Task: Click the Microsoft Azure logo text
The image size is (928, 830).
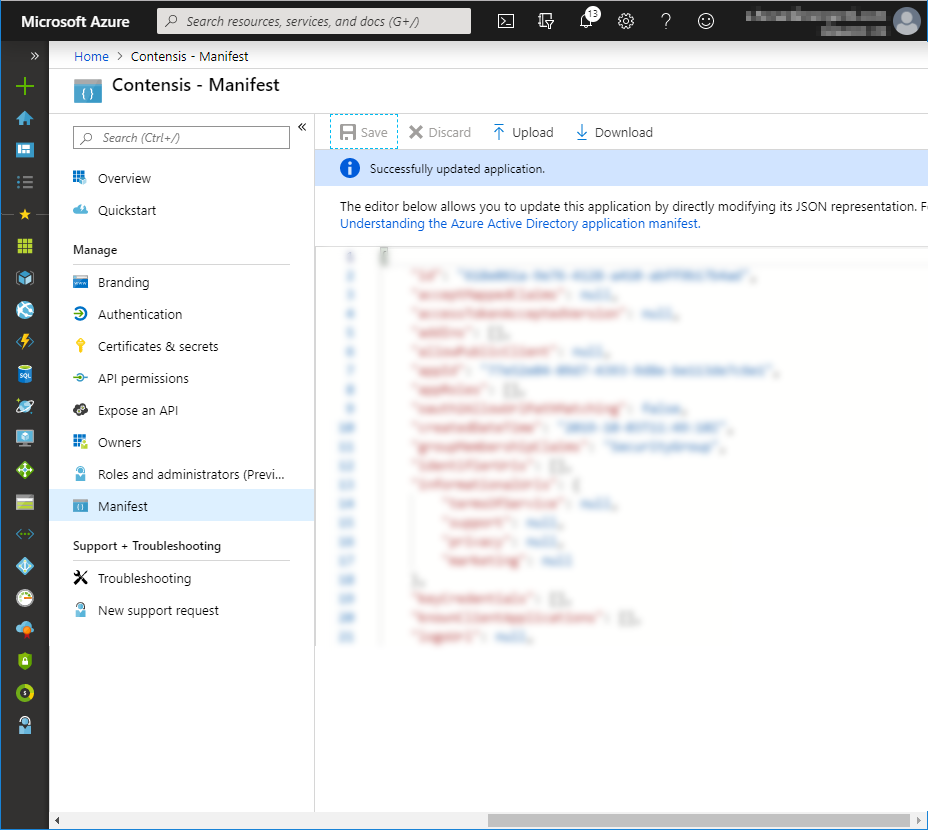Action: [x=75, y=21]
